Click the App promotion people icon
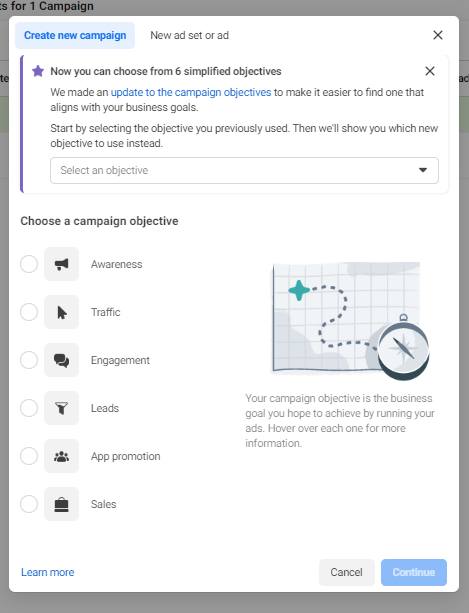 click(61, 456)
